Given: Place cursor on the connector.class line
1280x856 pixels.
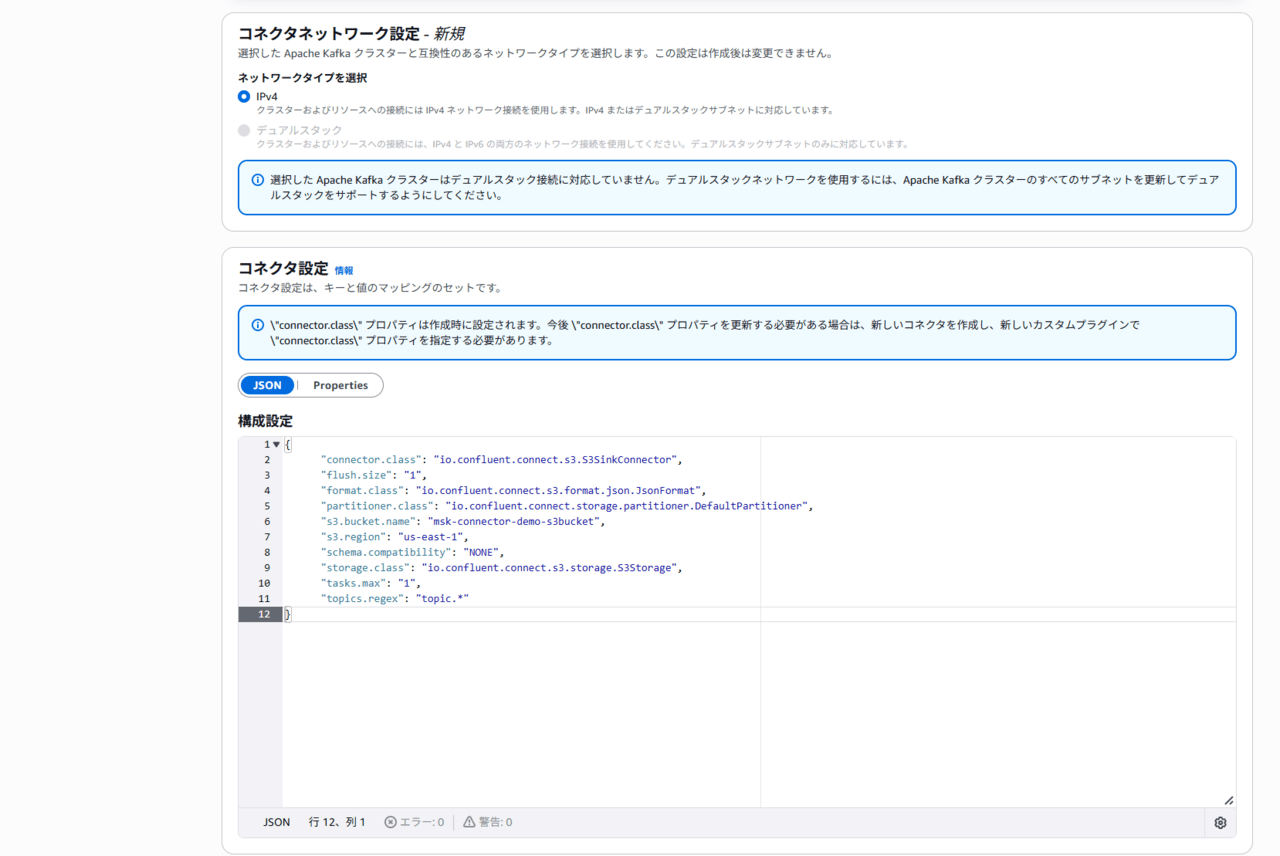Looking at the screenshot, I should tap(500, 460).
